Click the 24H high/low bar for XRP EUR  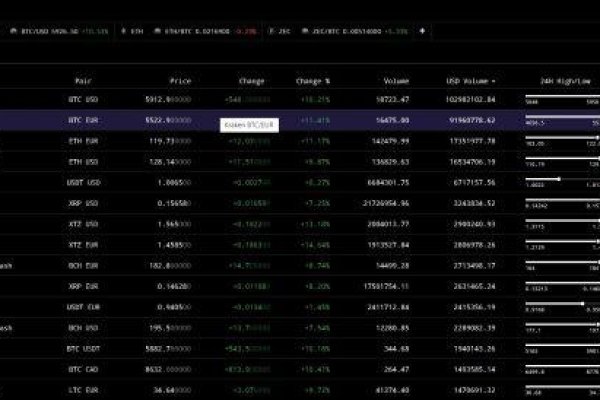tap(562, 282)
